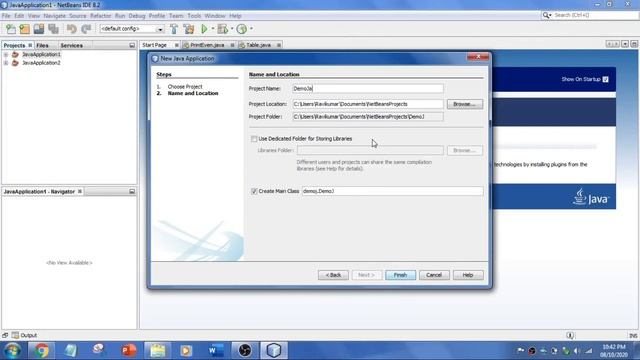Click the Debug Project icon
The width and height of the screenshot is (640, 360).
point(222,29)
